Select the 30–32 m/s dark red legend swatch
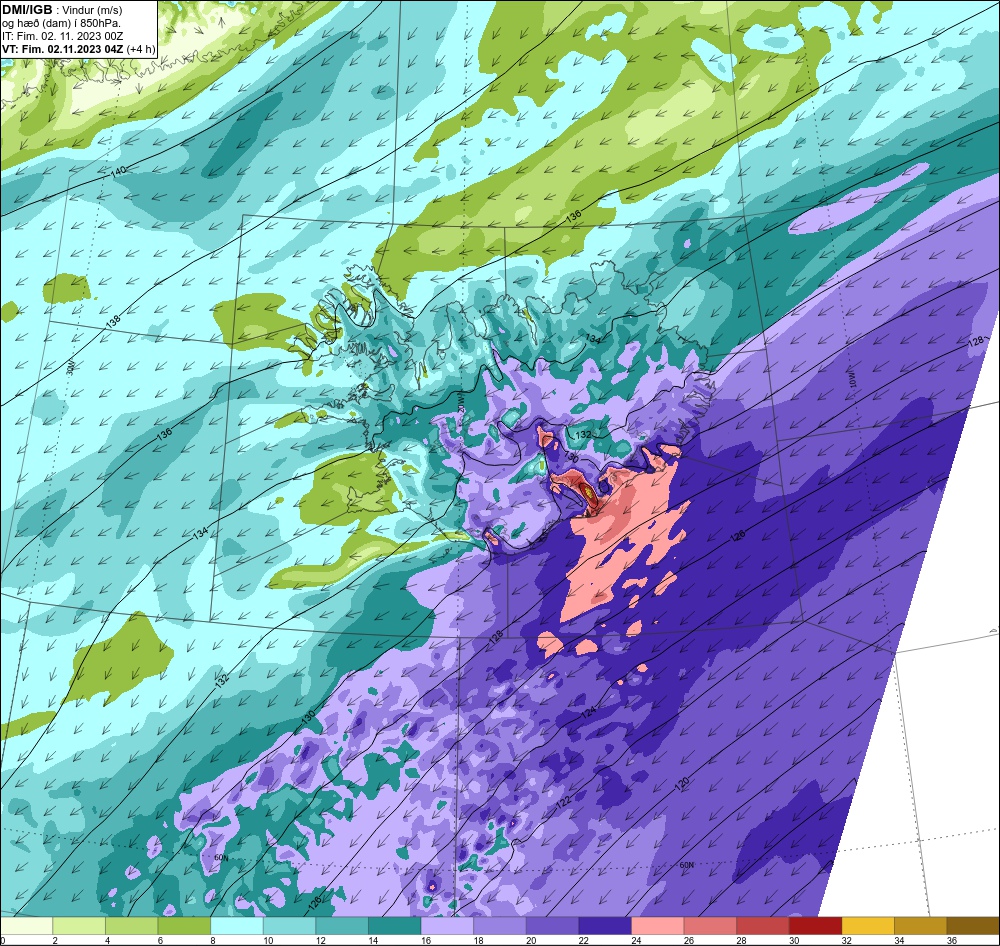Screen dimensions: 1000x946 click(816, 926)
